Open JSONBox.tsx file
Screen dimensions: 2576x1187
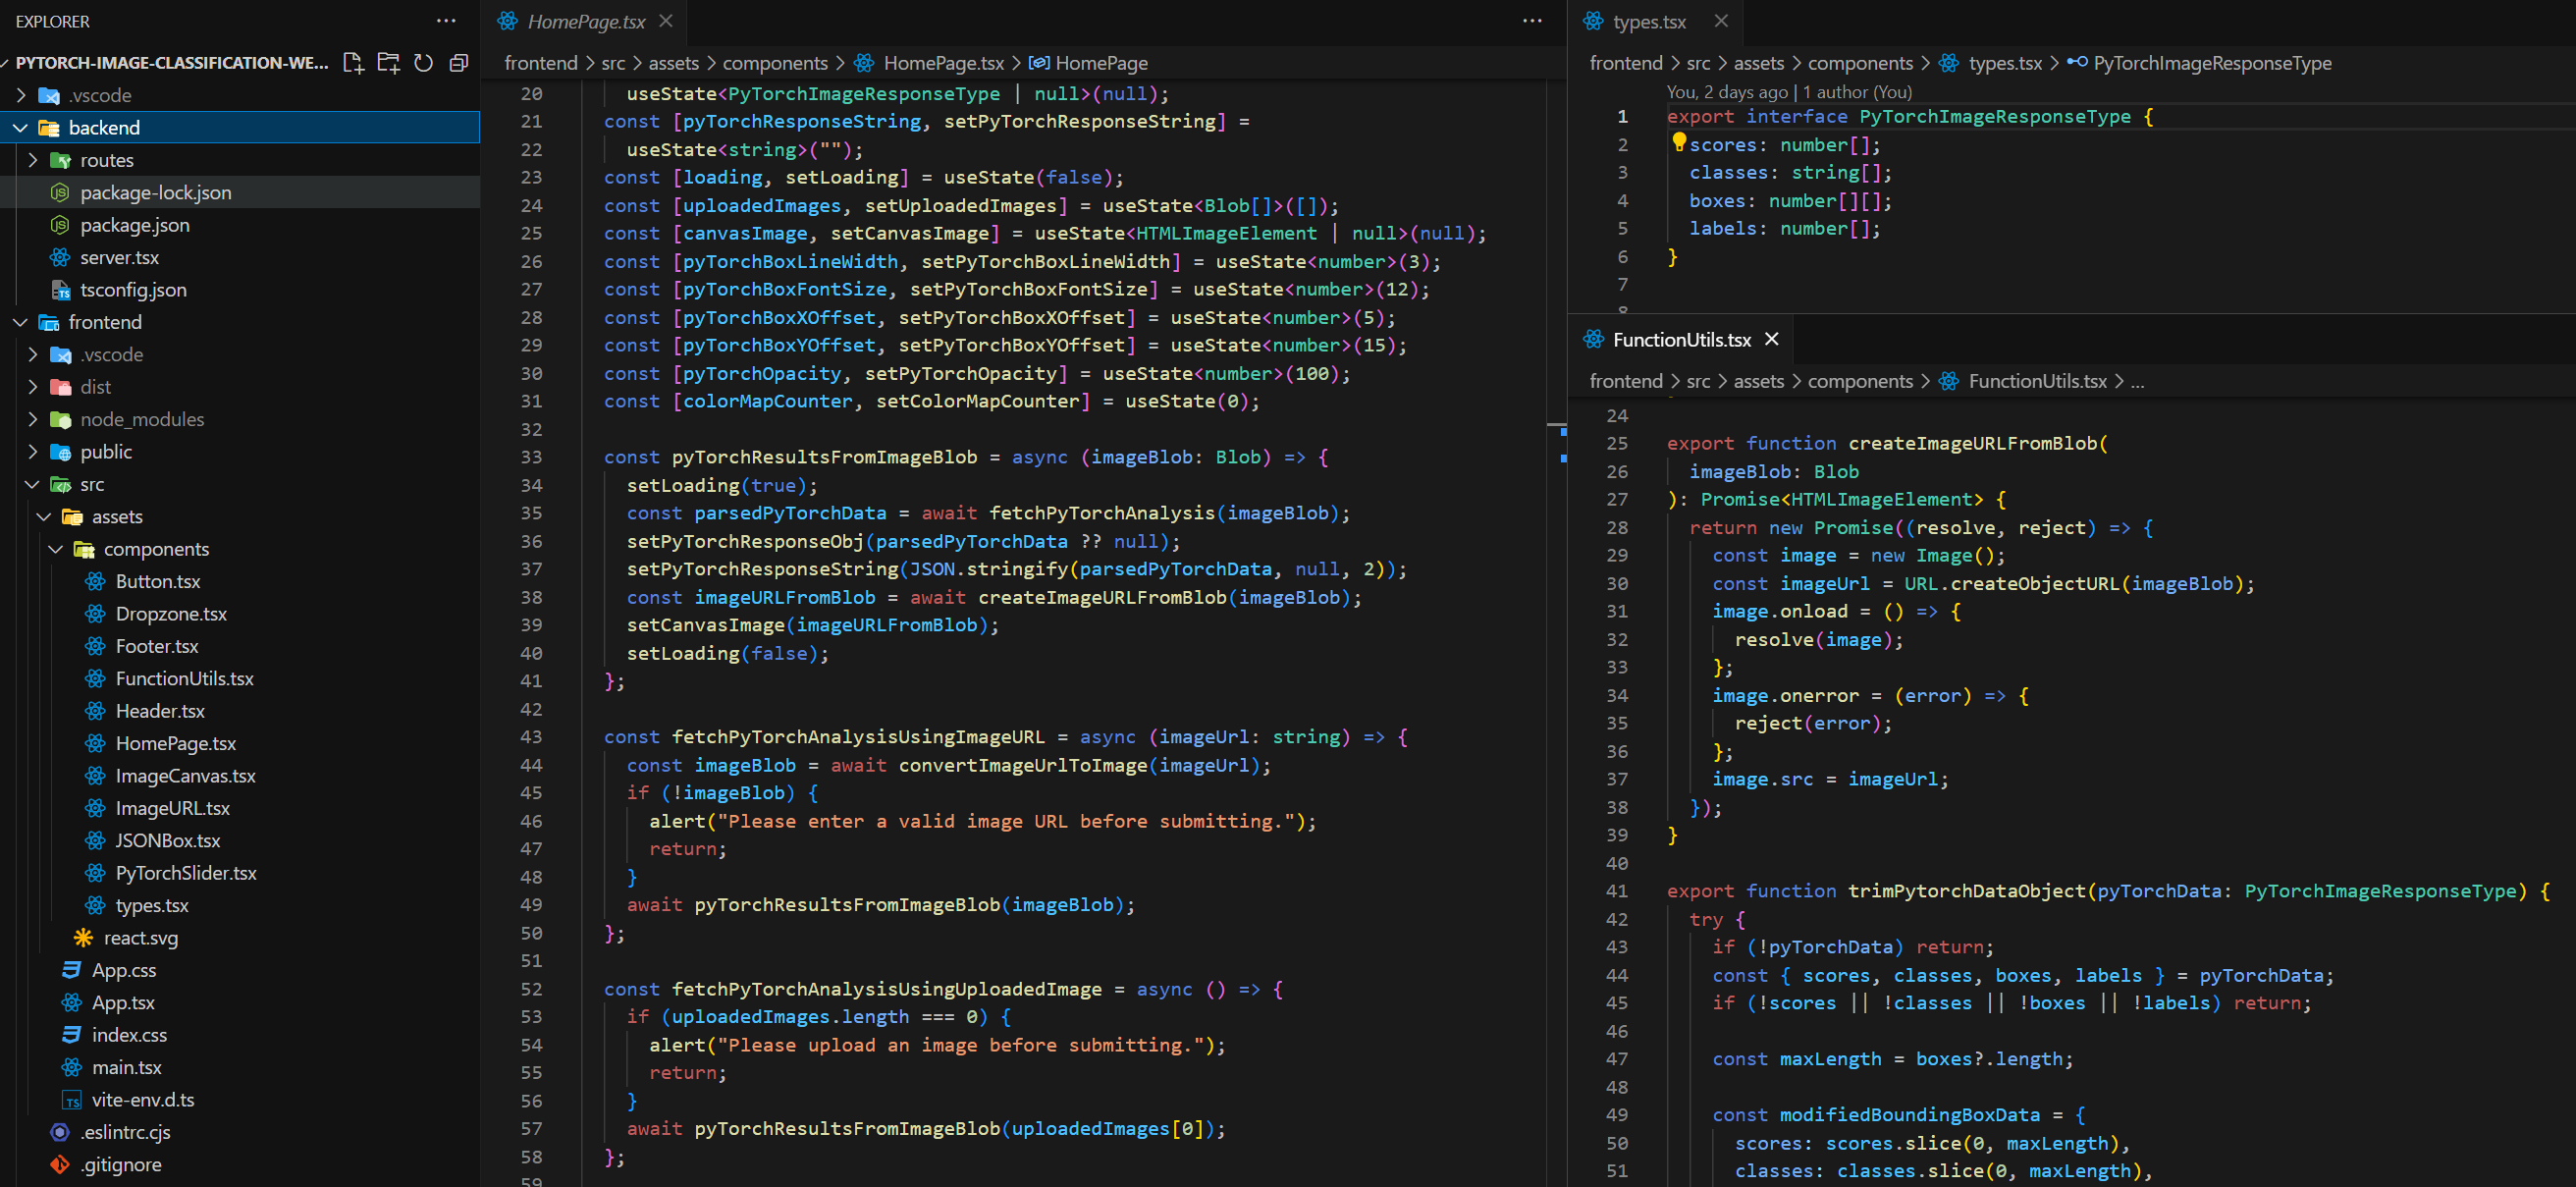(240, 840)
